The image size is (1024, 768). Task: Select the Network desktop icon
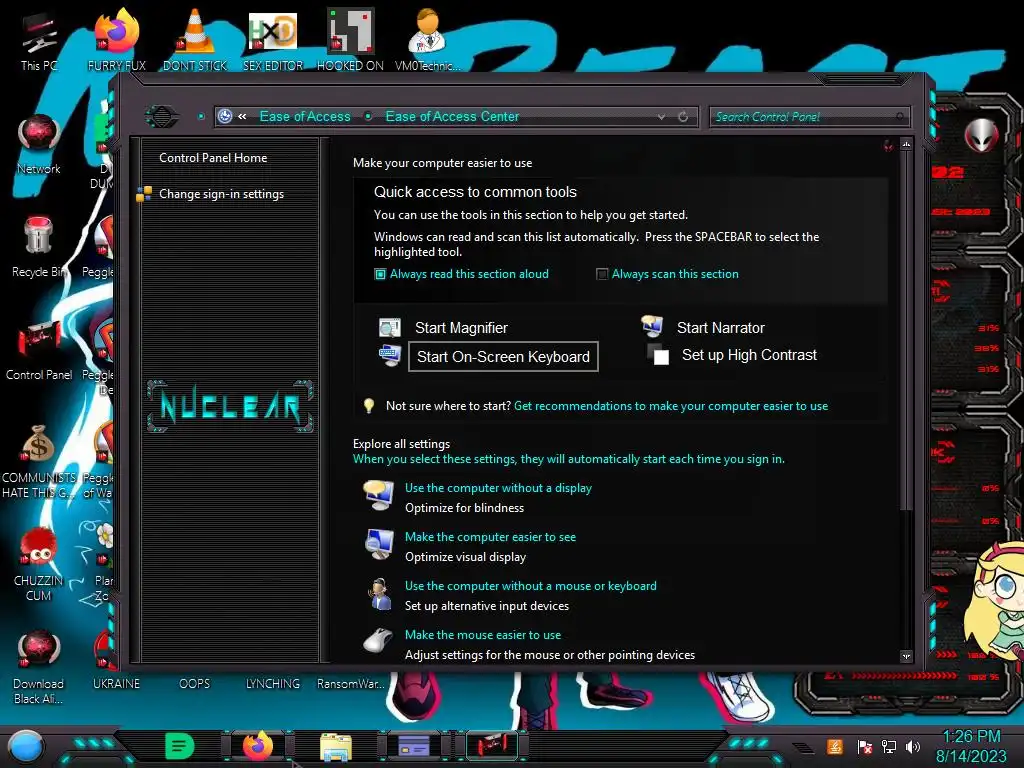tap(39, 144)
